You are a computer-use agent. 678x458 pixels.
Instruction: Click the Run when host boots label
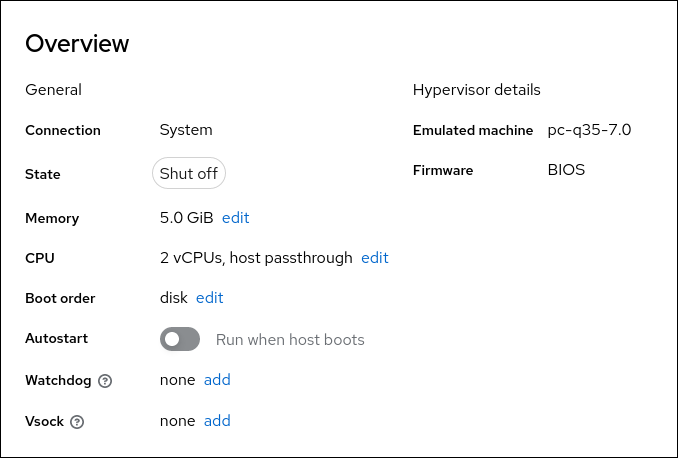[290, 340]
